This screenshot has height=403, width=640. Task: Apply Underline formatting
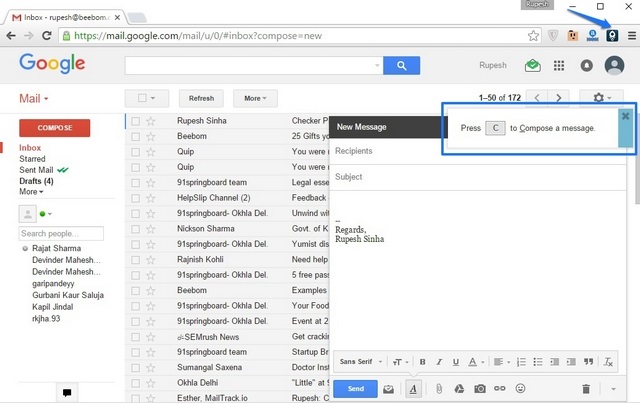point(456,362)
